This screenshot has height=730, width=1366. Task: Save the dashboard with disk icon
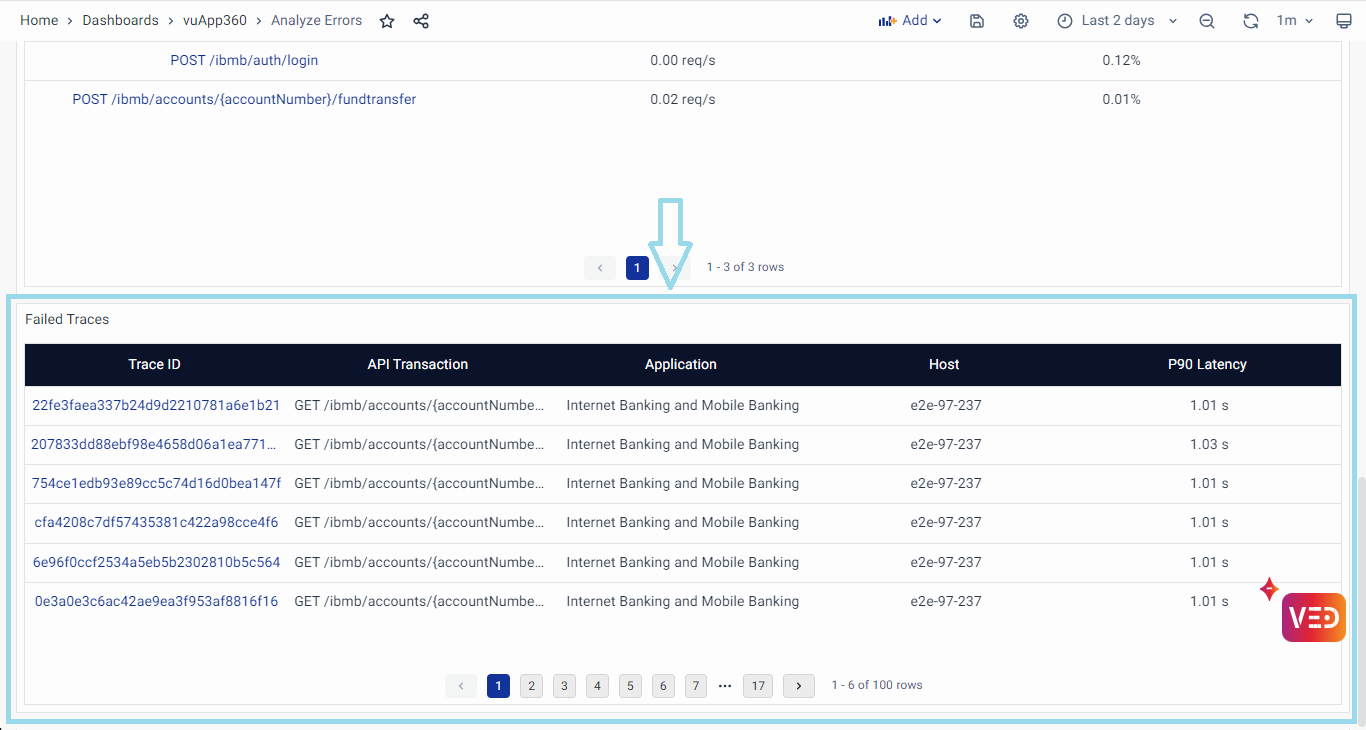977,21
